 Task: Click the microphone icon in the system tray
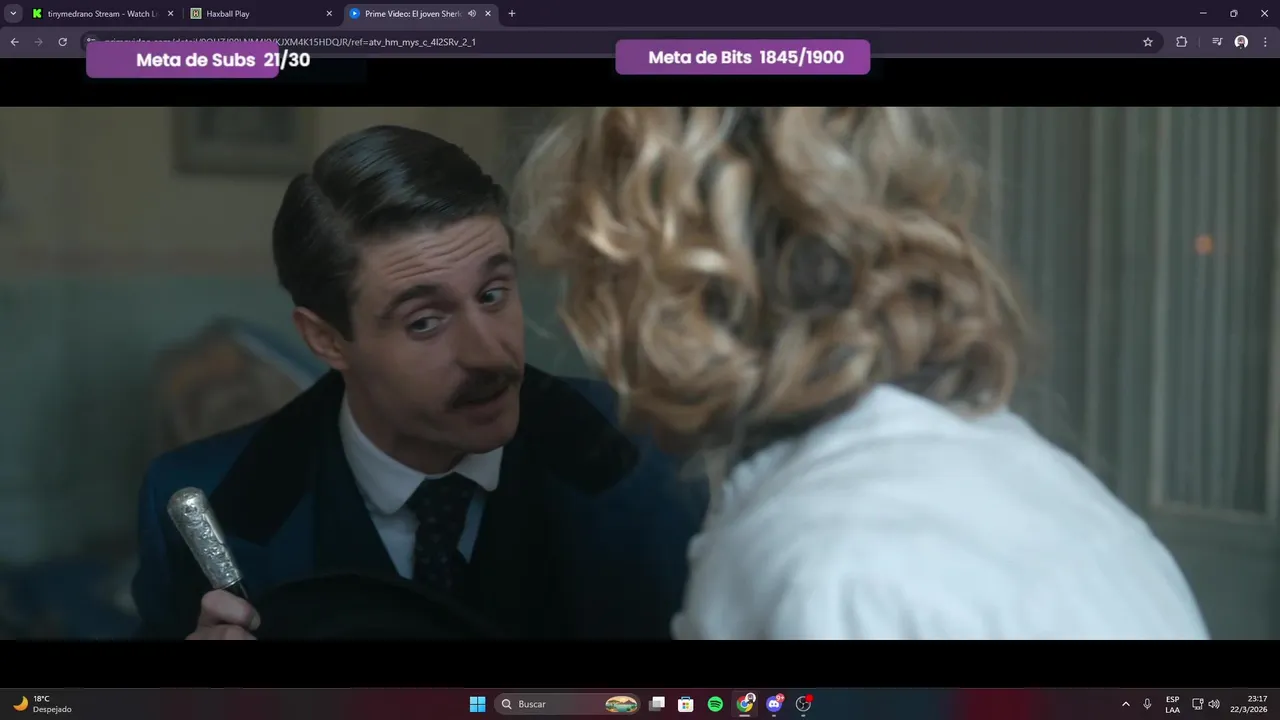pos(1147,704)
